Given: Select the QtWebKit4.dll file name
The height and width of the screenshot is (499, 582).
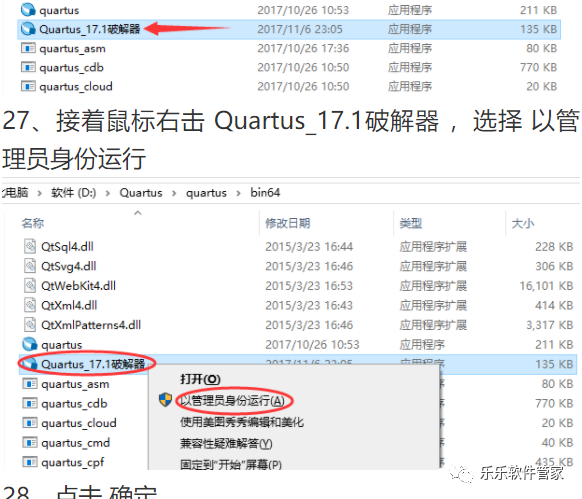Looking at the screenshot, I should coord(78,286).
